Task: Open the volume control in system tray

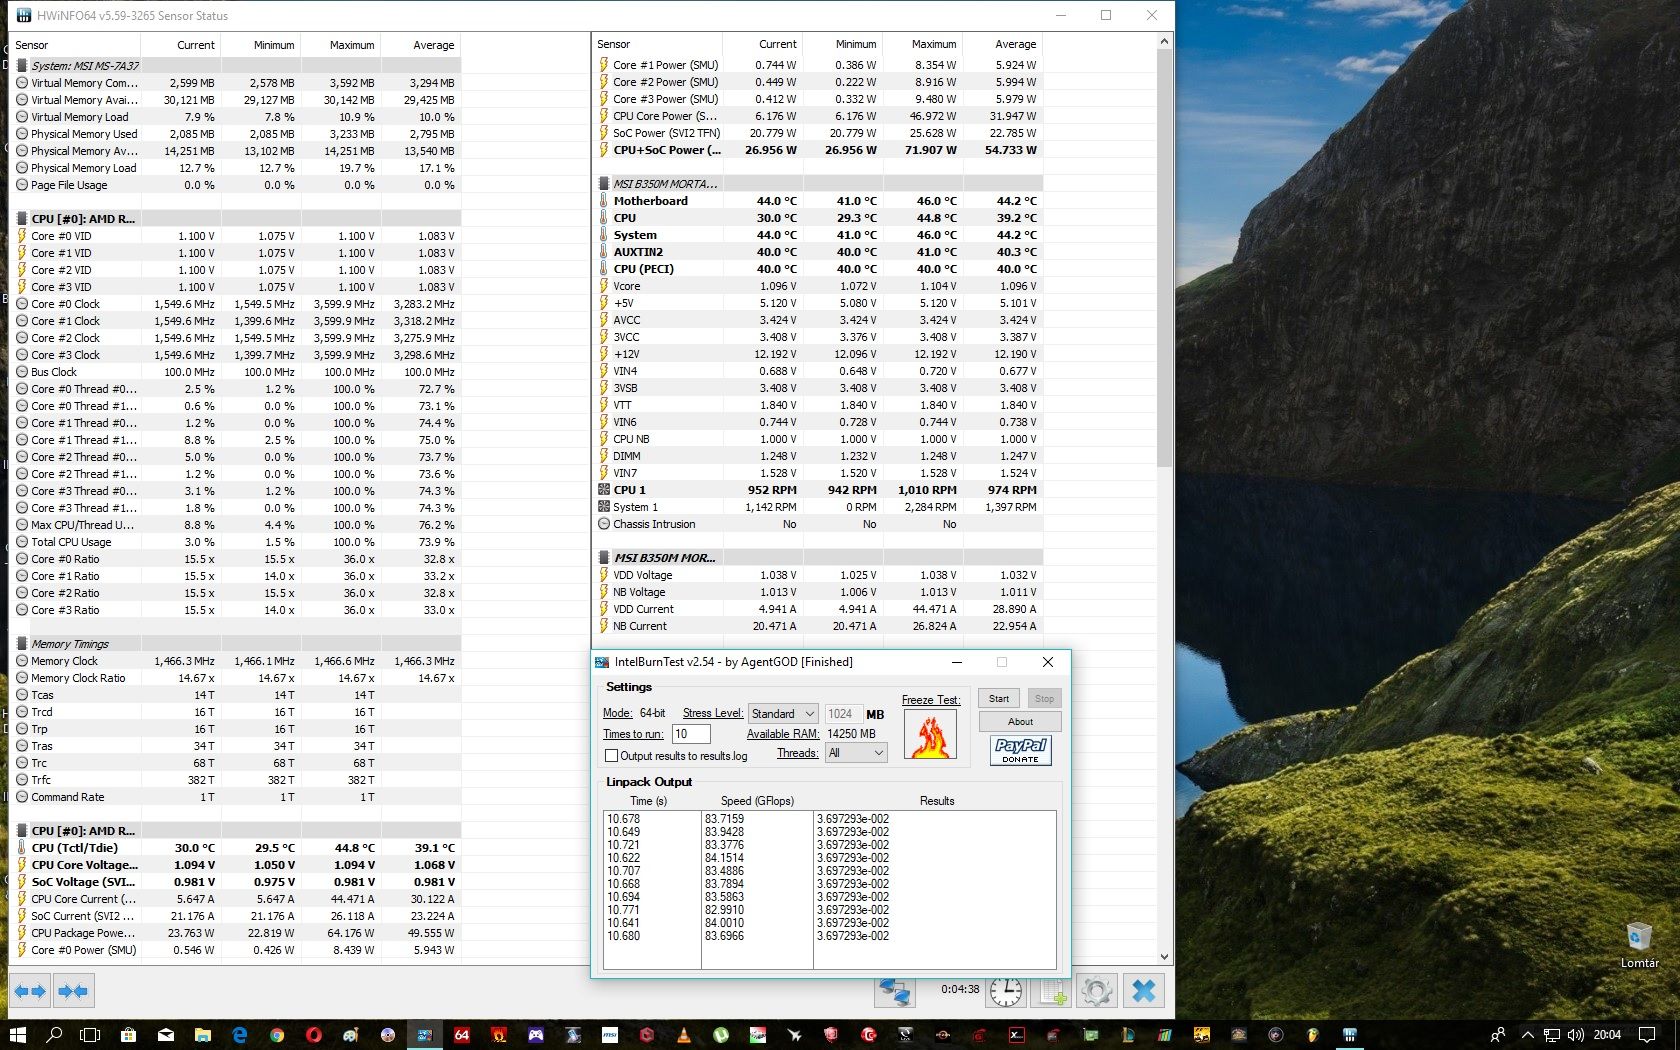Action: tap(1575, 1035)
